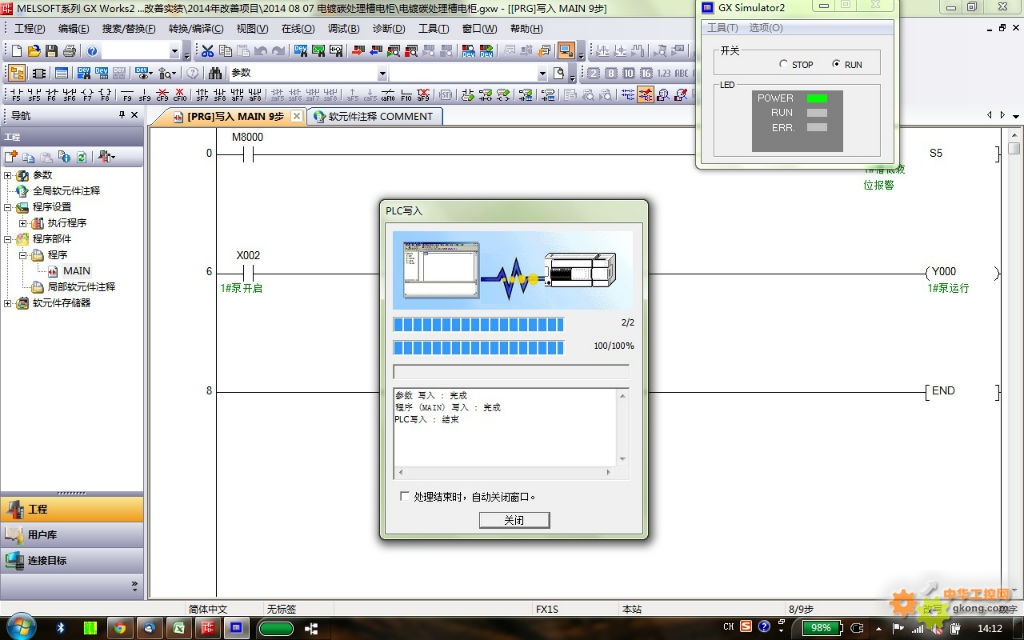Viewport: 1024px width, 640px height.
Task: Open the 诊断(D) menu
Action: 389,29
